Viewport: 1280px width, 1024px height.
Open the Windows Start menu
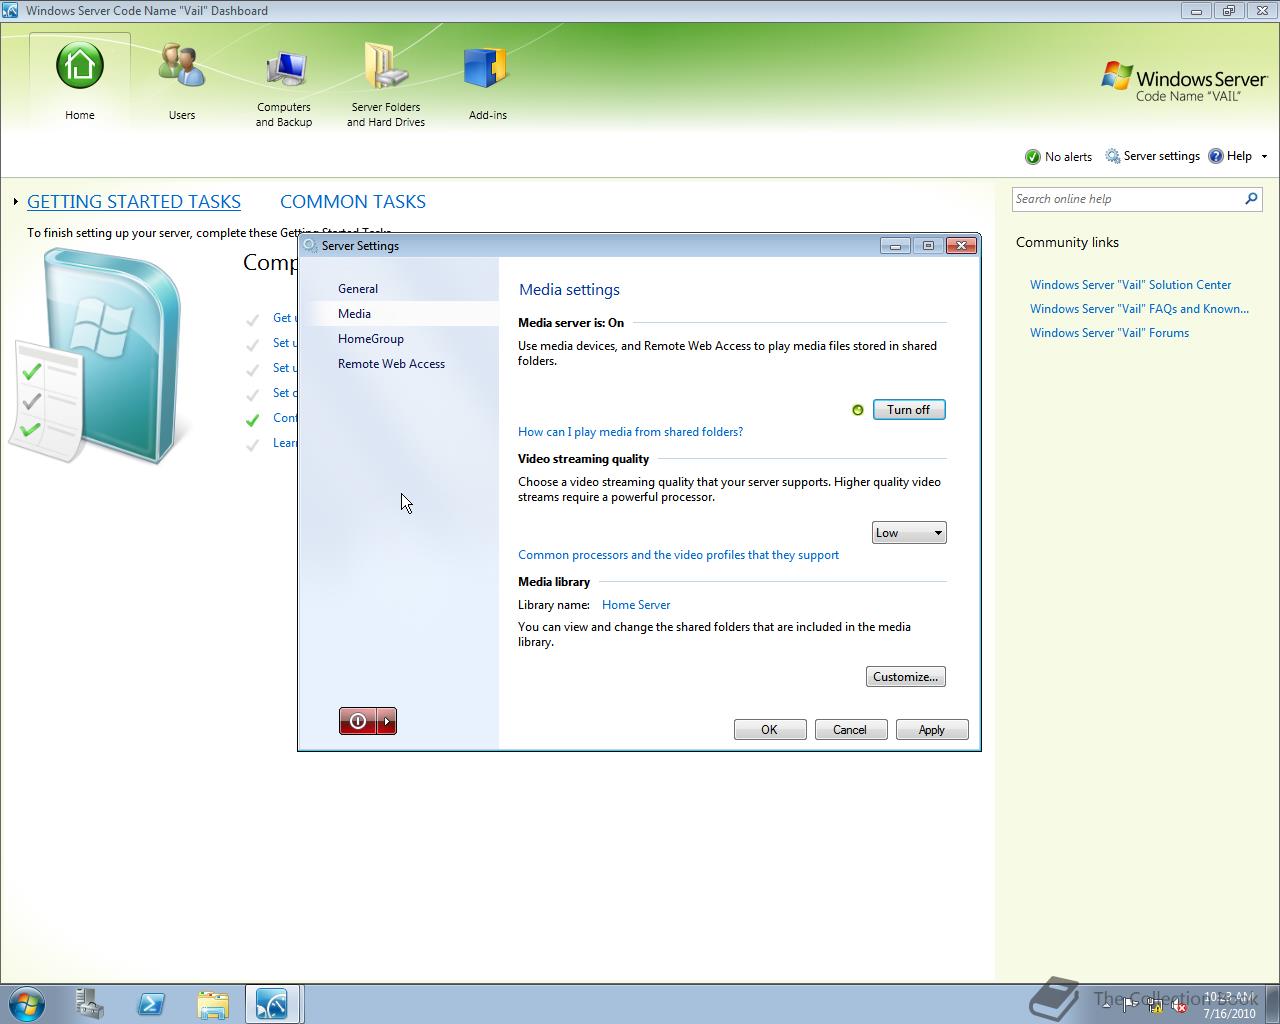[x=27, y=1004]
